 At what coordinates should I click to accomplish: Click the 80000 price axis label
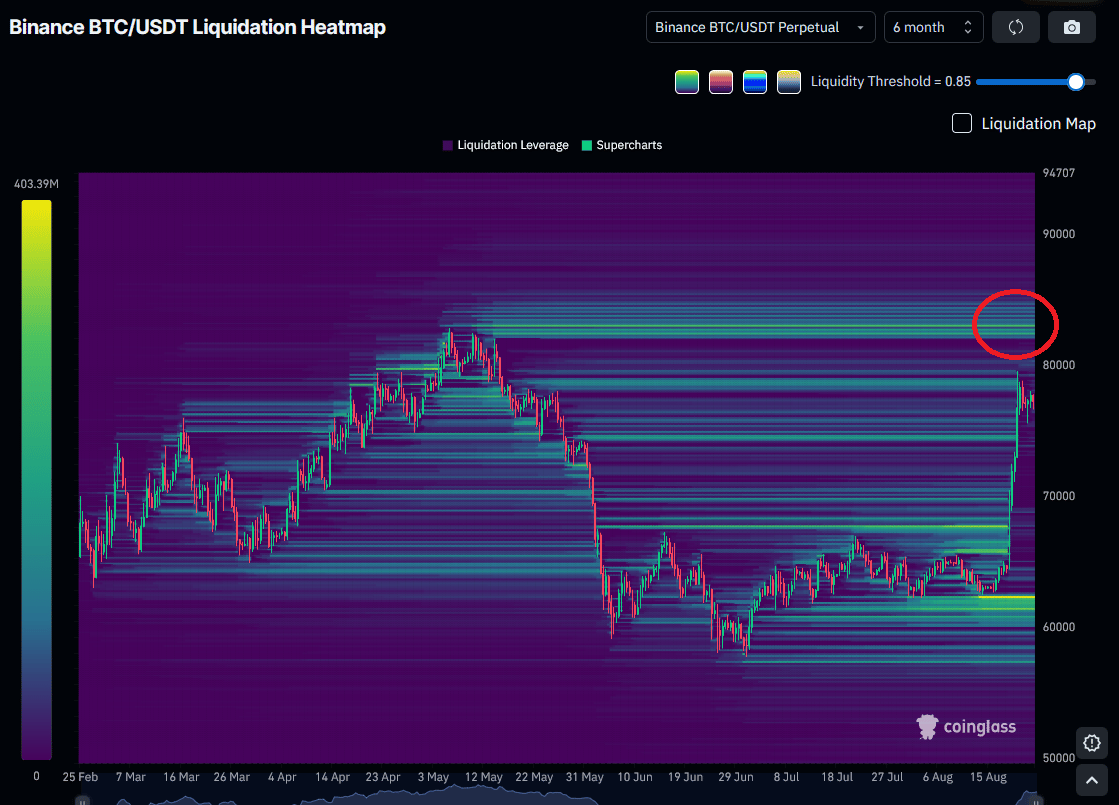tap(1058, 365)
